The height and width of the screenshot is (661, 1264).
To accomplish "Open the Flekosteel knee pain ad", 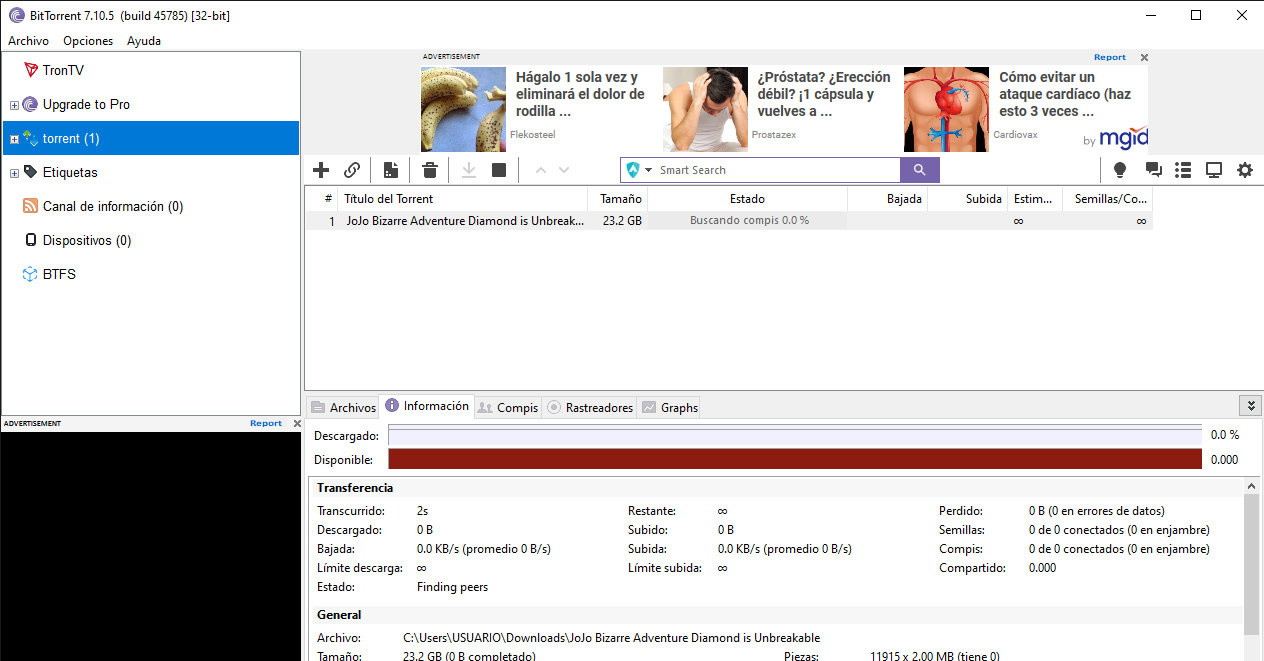I will [x=580, y=94].
